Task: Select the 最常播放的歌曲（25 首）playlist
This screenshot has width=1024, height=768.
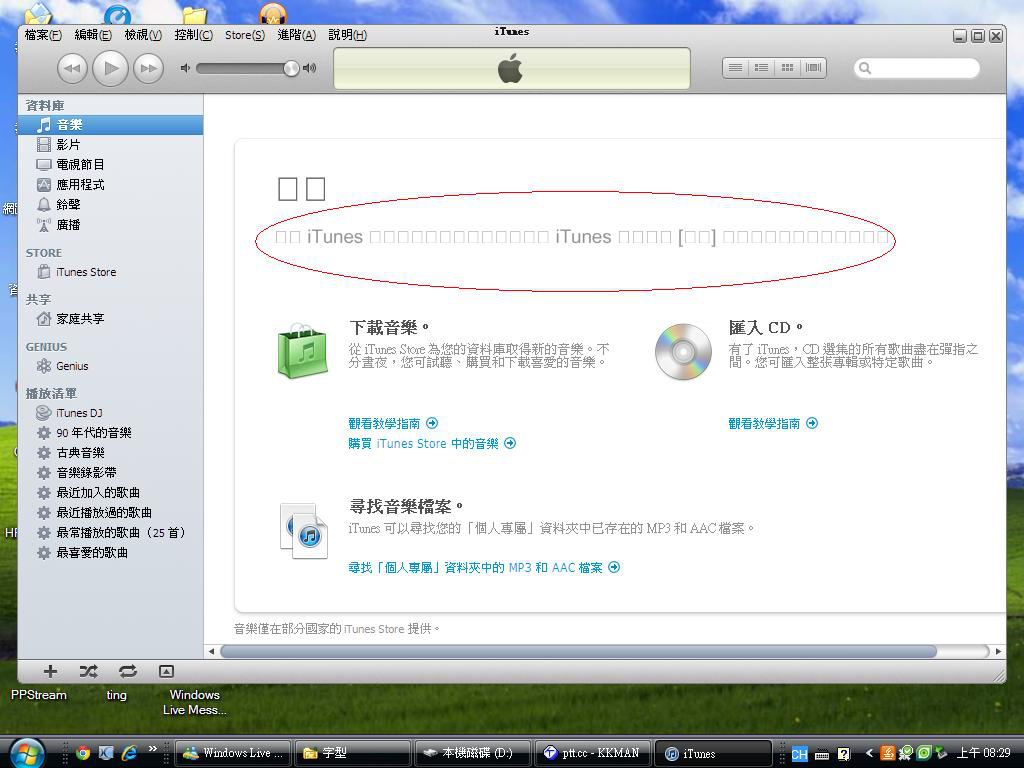Action: coord(110,533)
